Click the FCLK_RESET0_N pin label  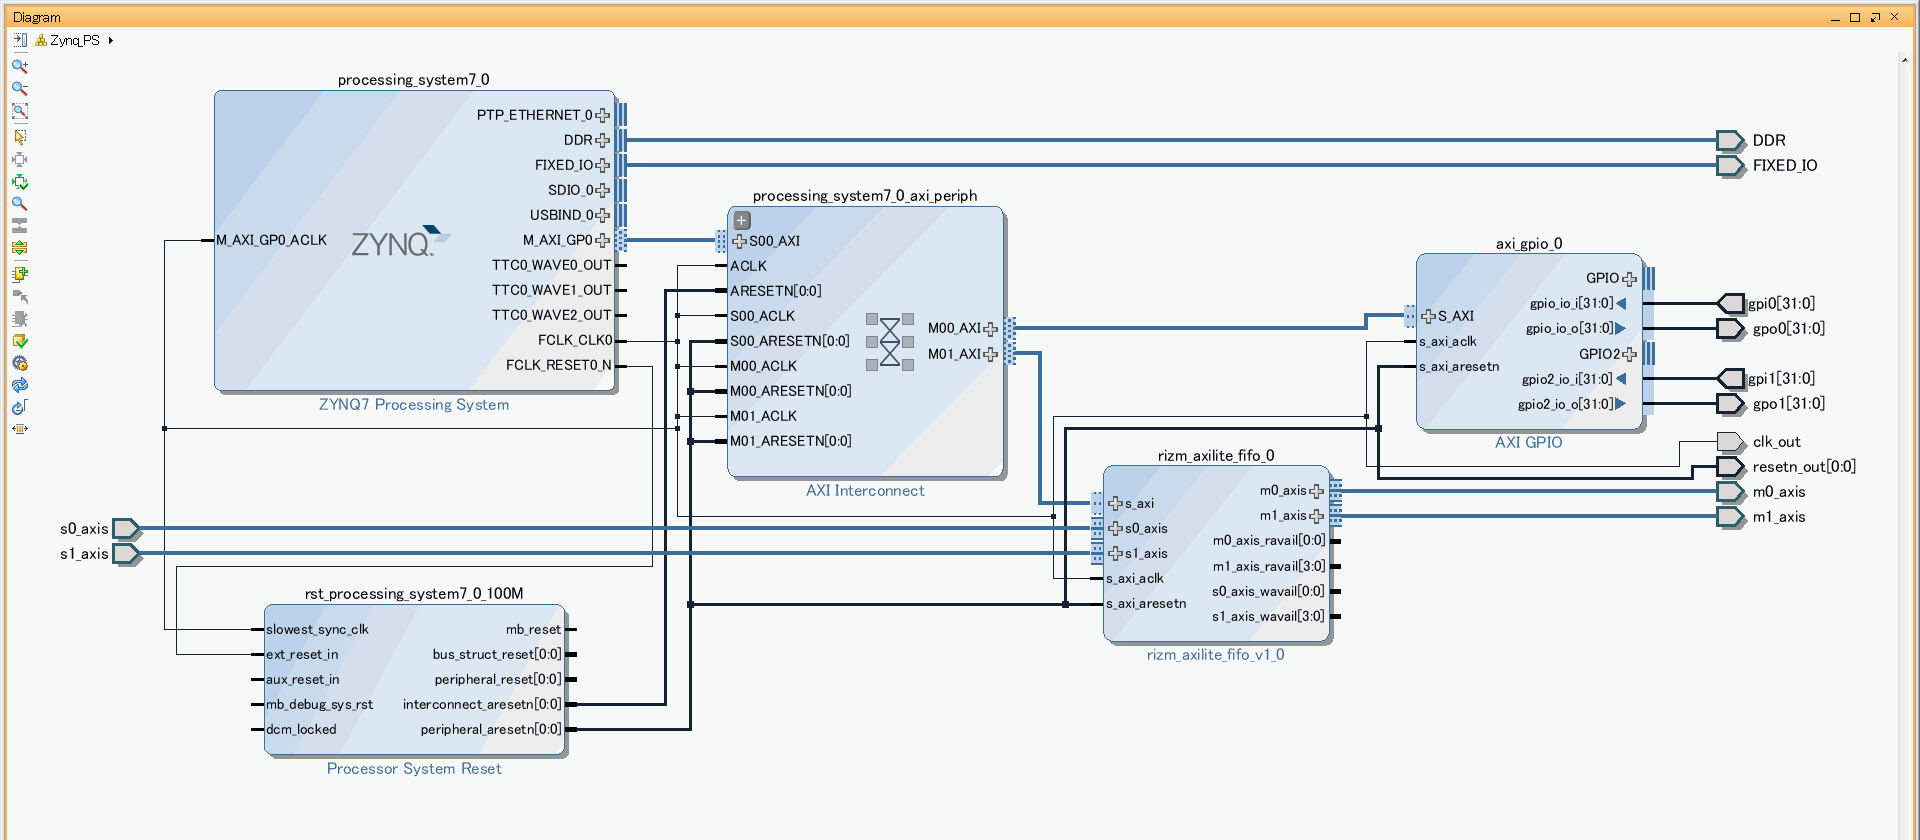coord(558,365)
